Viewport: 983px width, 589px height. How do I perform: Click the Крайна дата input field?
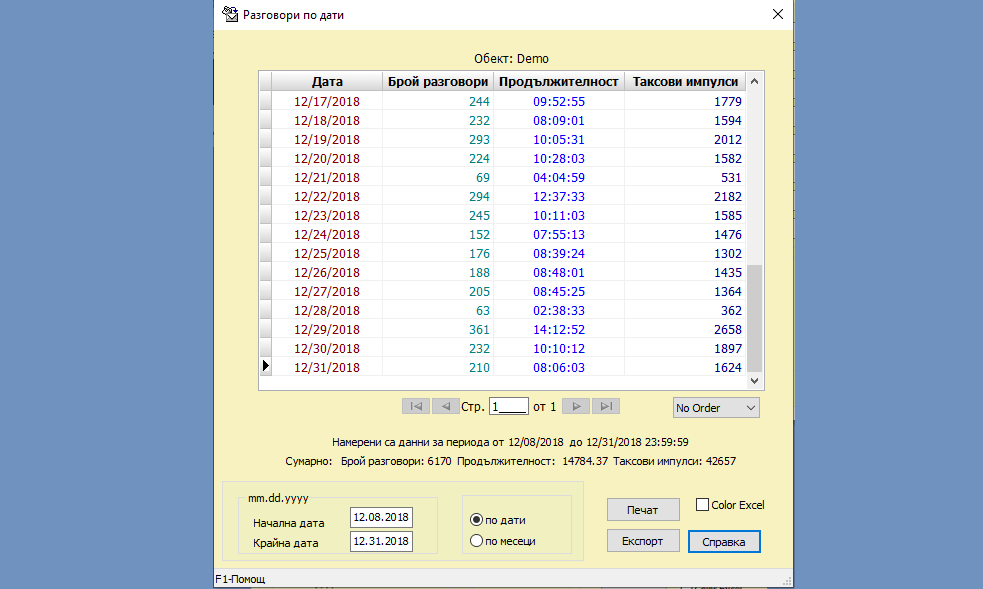381,541
